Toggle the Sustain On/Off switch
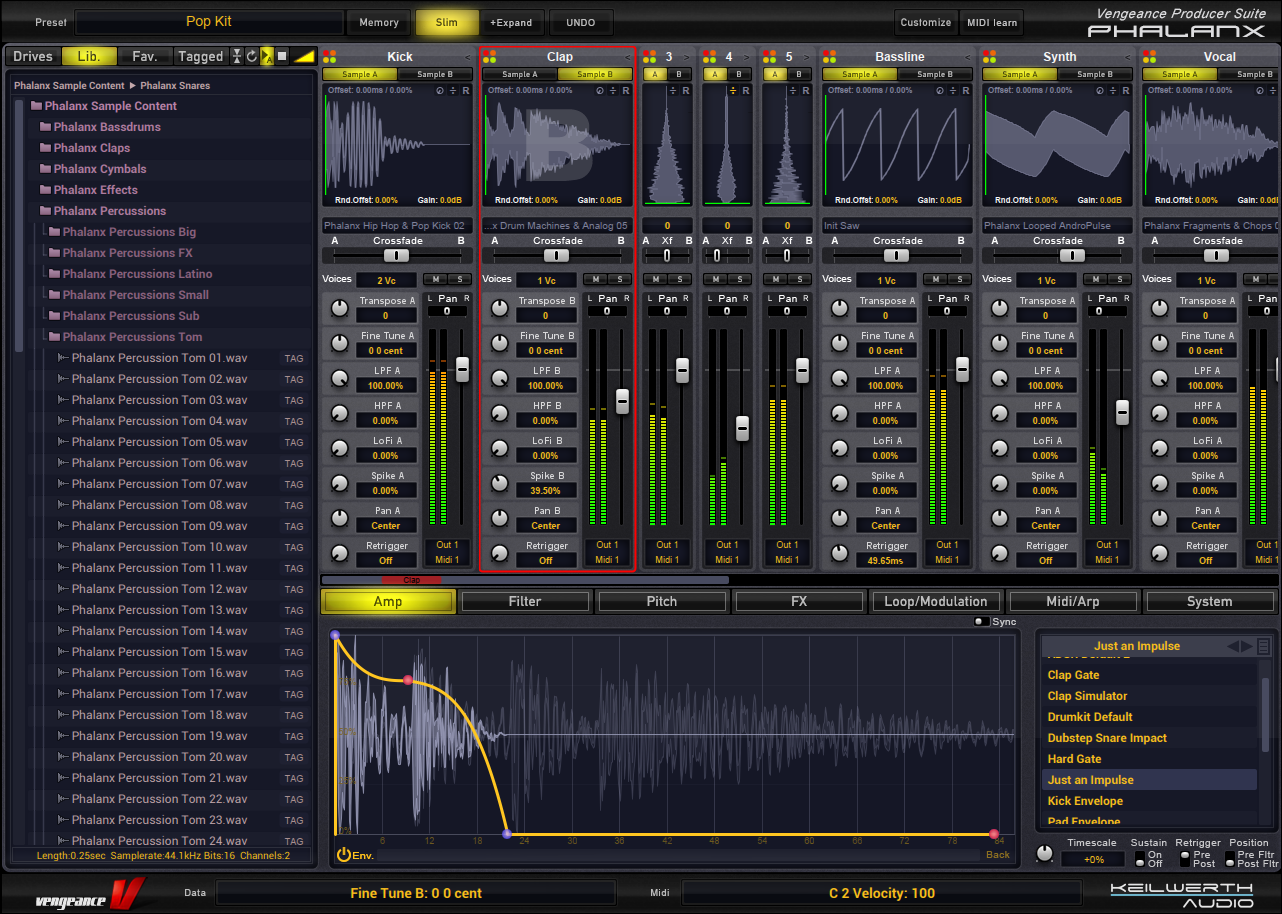1282x914 pixels. 1142,858
